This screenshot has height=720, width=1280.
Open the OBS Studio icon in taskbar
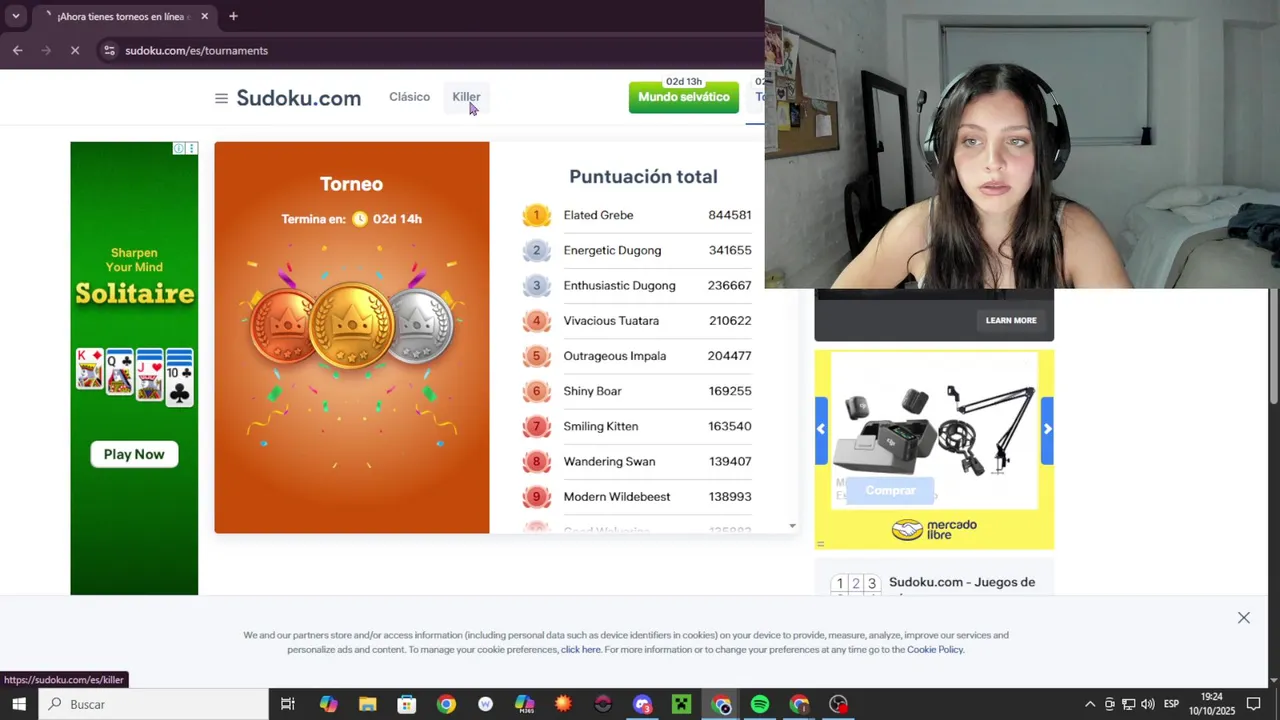(838, 704)
